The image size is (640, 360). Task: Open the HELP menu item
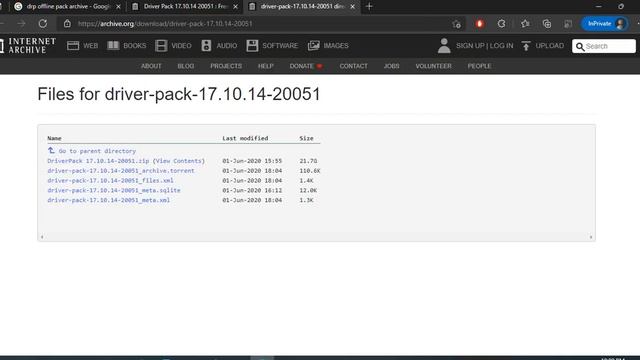(x=265, y=66)
